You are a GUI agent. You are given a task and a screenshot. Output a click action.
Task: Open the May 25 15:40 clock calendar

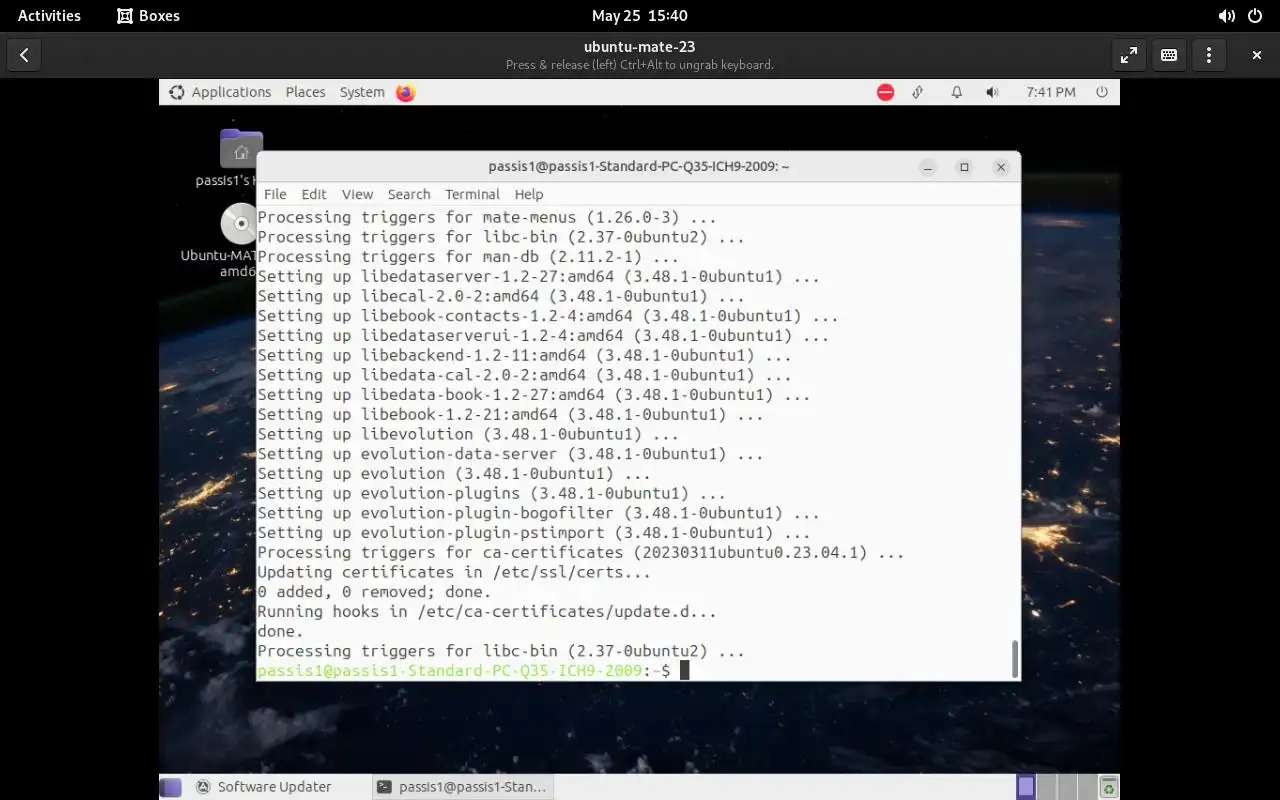(x=640, y=15)
